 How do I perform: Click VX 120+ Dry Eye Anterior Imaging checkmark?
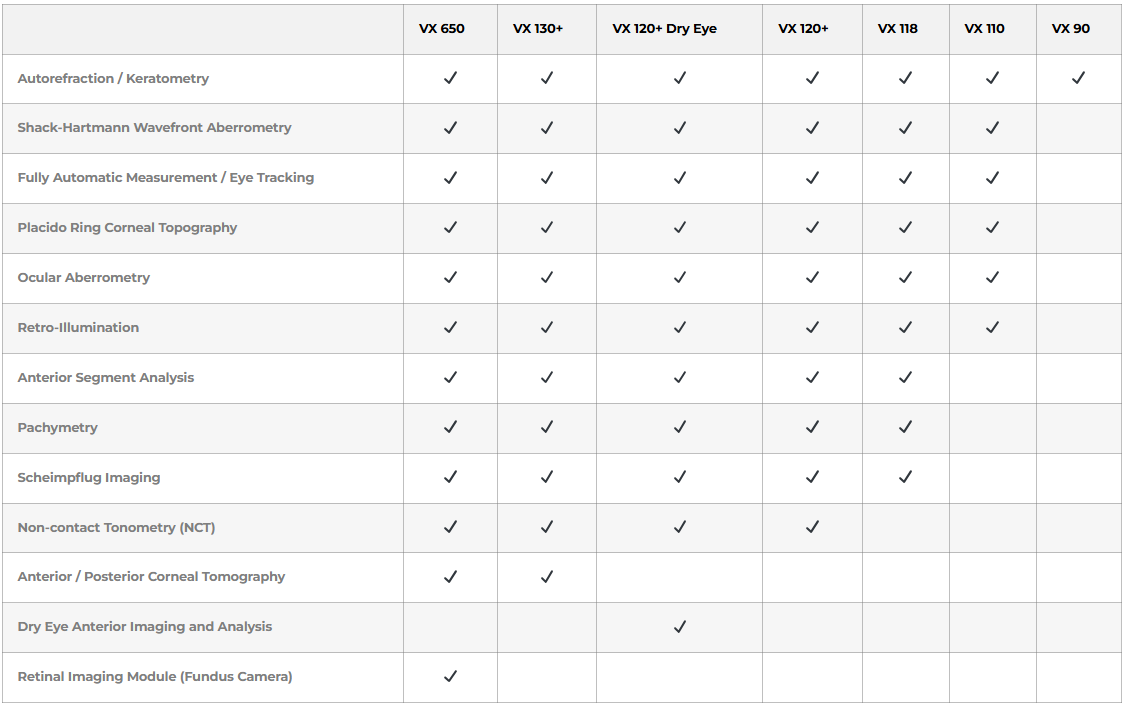[680, 627]
